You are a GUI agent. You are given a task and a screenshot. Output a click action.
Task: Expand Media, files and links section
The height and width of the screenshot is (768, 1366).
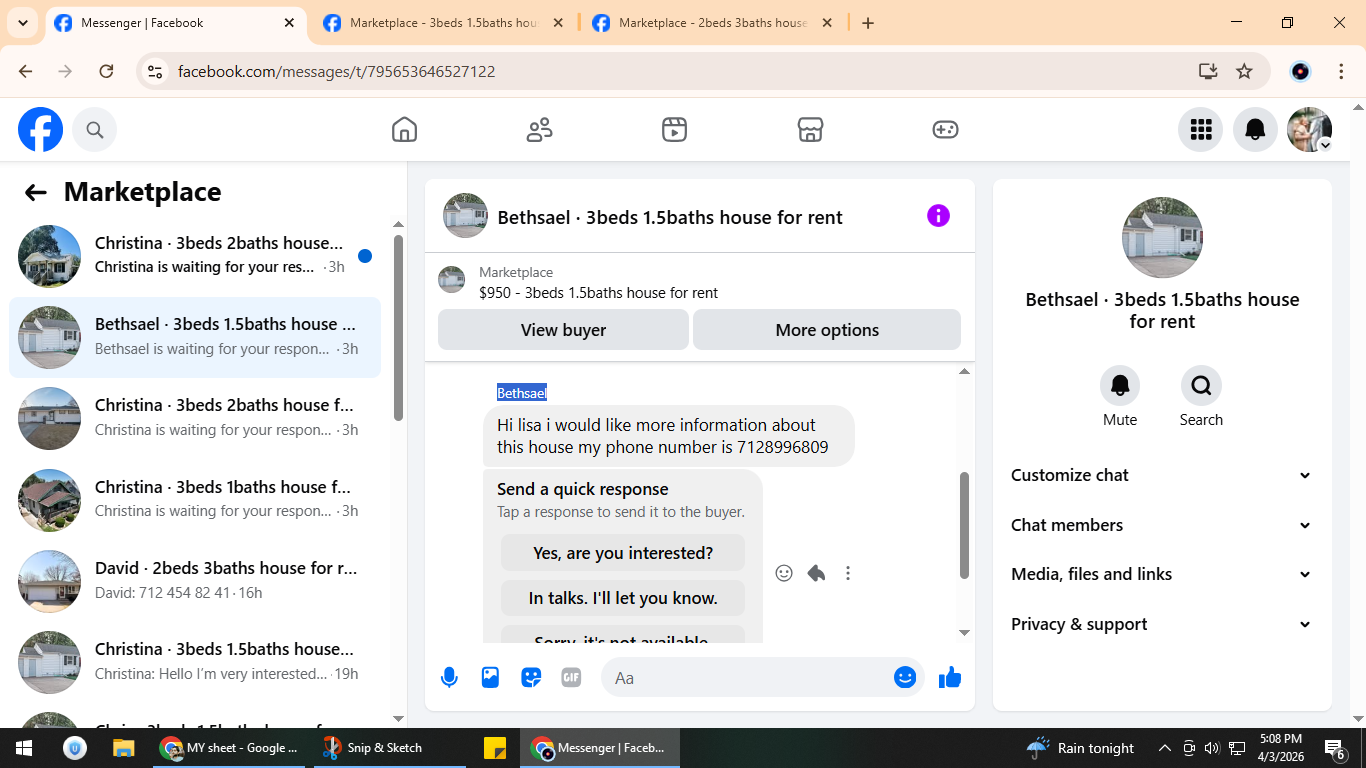[1162, 574]
